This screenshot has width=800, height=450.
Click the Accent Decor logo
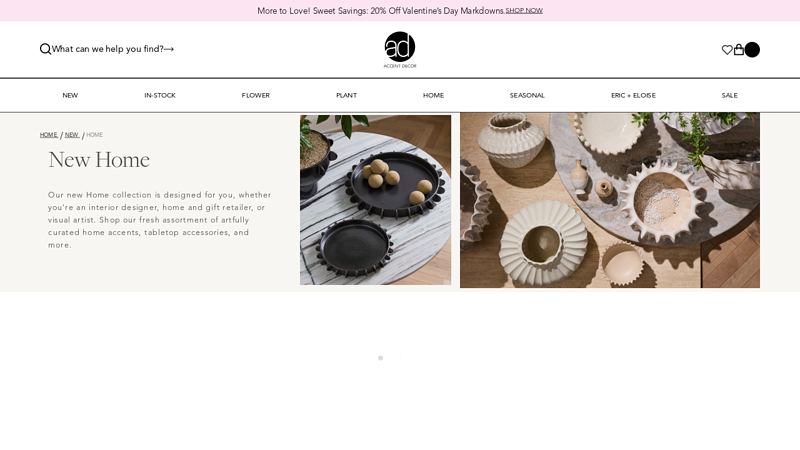[x=400, y=49]
